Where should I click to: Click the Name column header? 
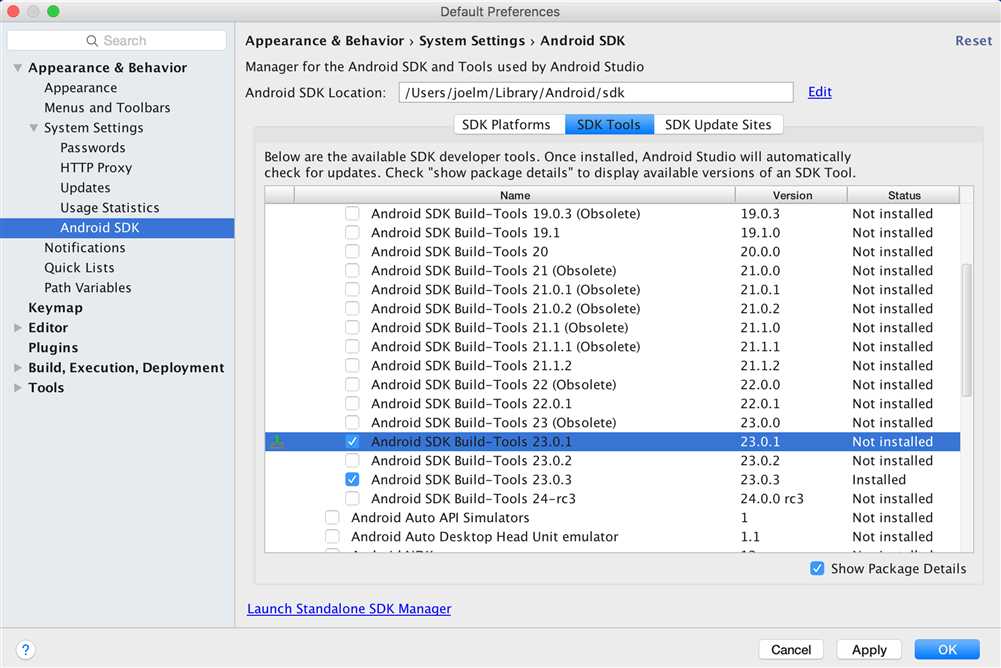tap(515, 195)
